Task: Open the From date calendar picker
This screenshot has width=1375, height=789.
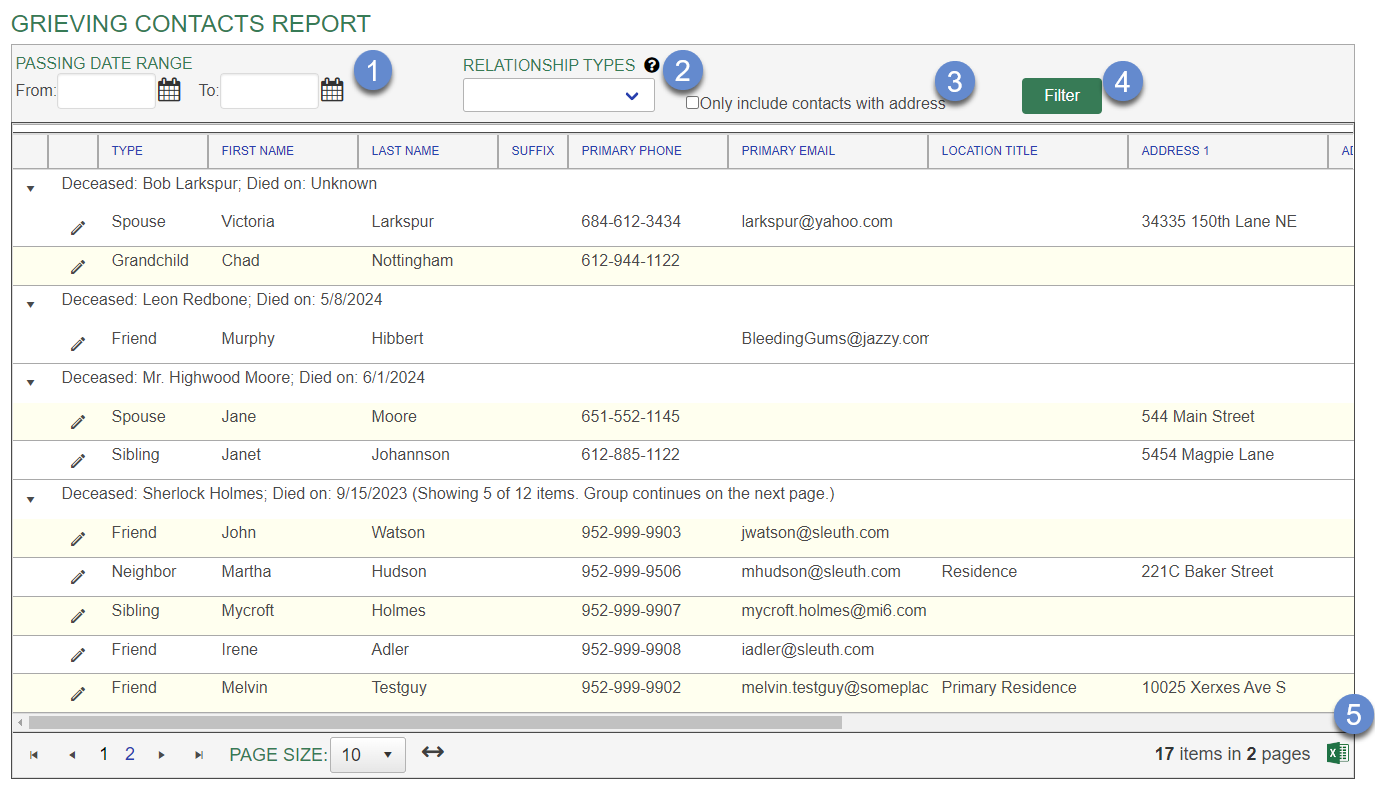Action: (170, 91)
